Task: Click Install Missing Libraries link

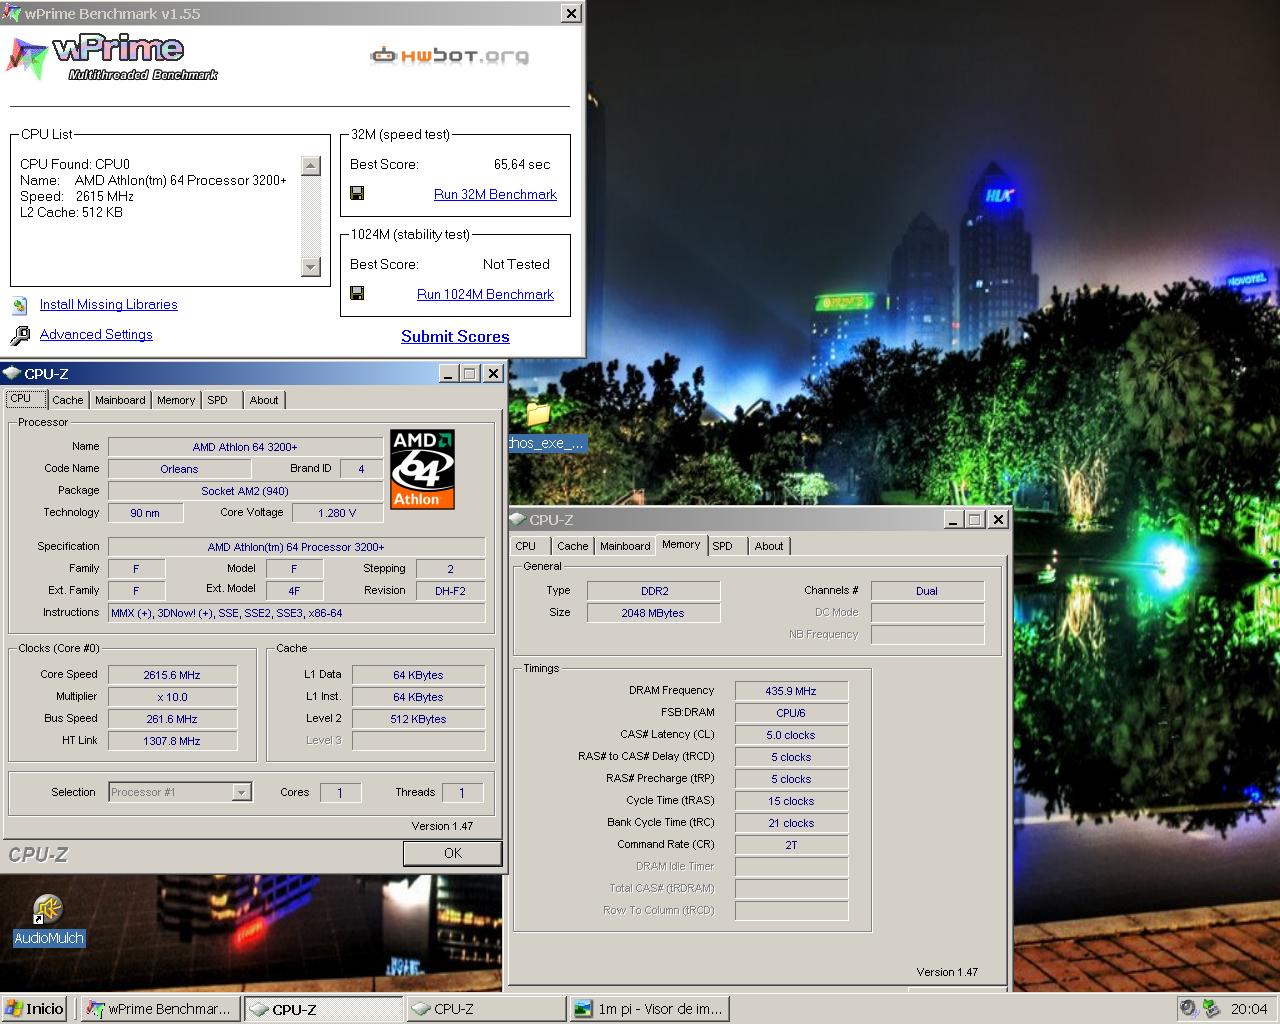Action: [109, 304]
